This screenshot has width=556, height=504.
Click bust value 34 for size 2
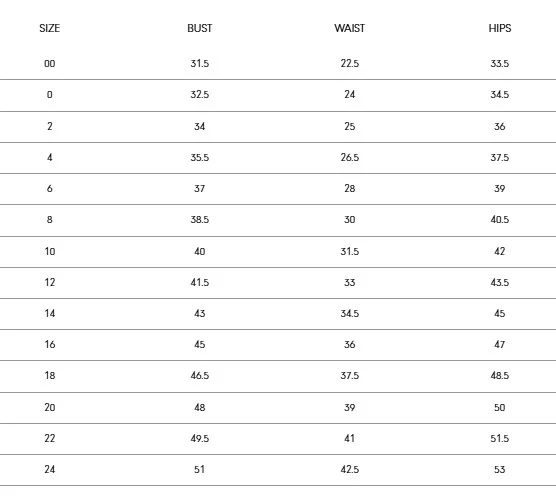[x=200, y=126]
